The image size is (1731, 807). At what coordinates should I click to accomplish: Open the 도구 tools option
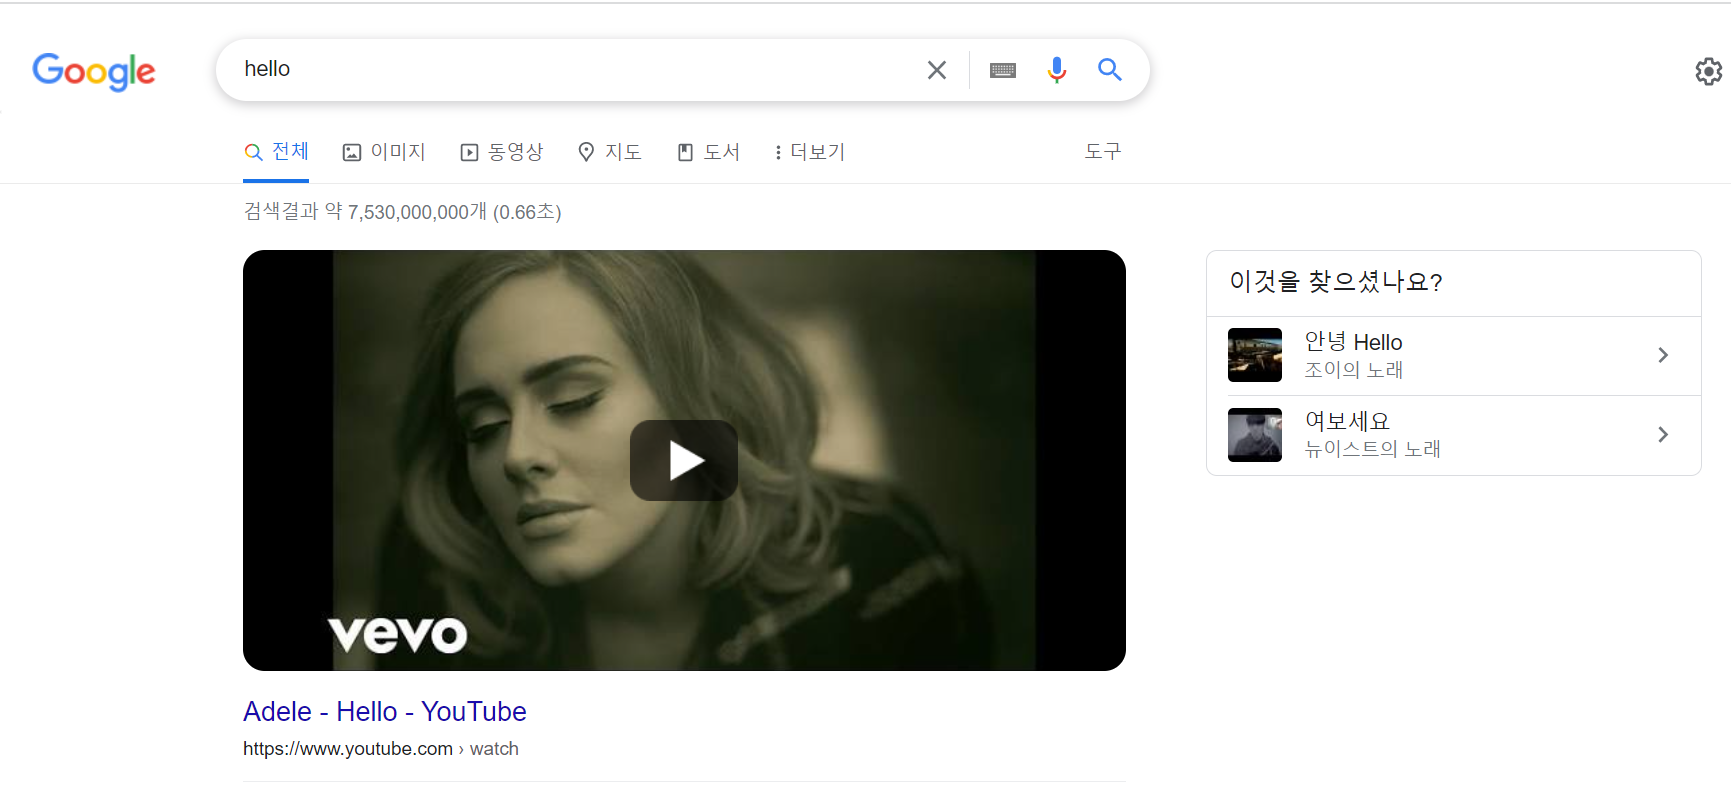1103,151
